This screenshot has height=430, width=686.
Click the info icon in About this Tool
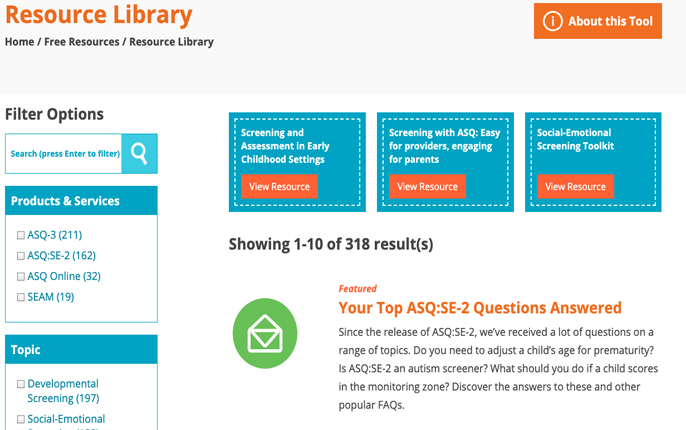click(x=552, y=21)
